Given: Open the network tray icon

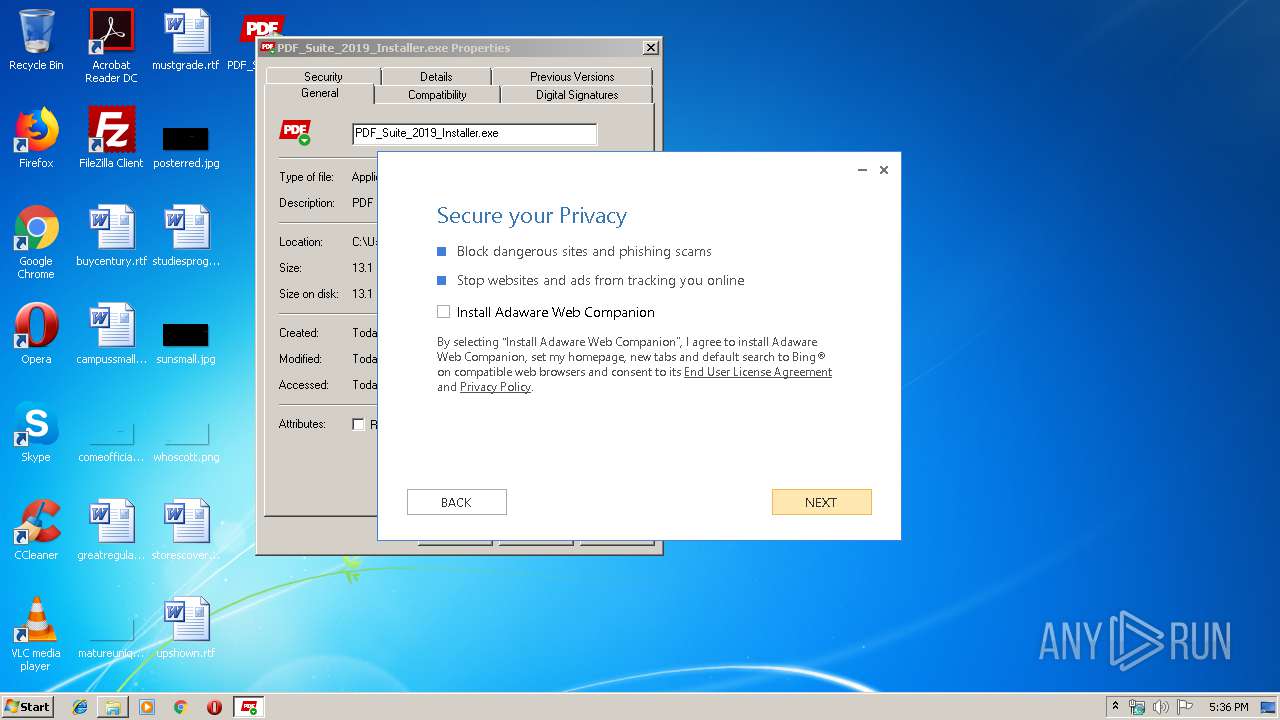Looking at the screenshot, I should tap(1137, 707).
